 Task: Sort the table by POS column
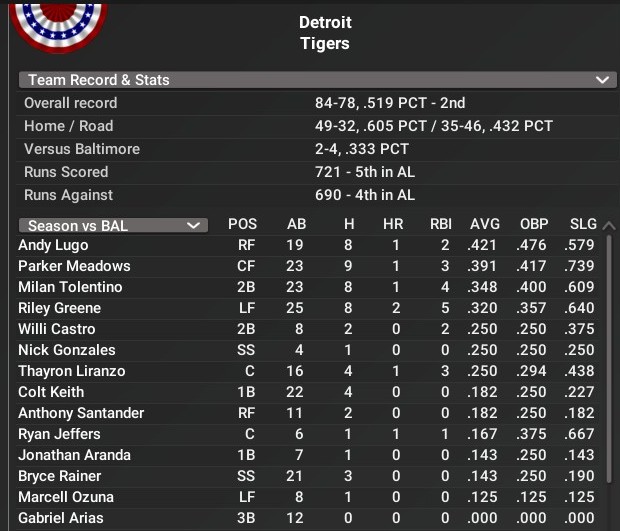[x=242, y=225]
